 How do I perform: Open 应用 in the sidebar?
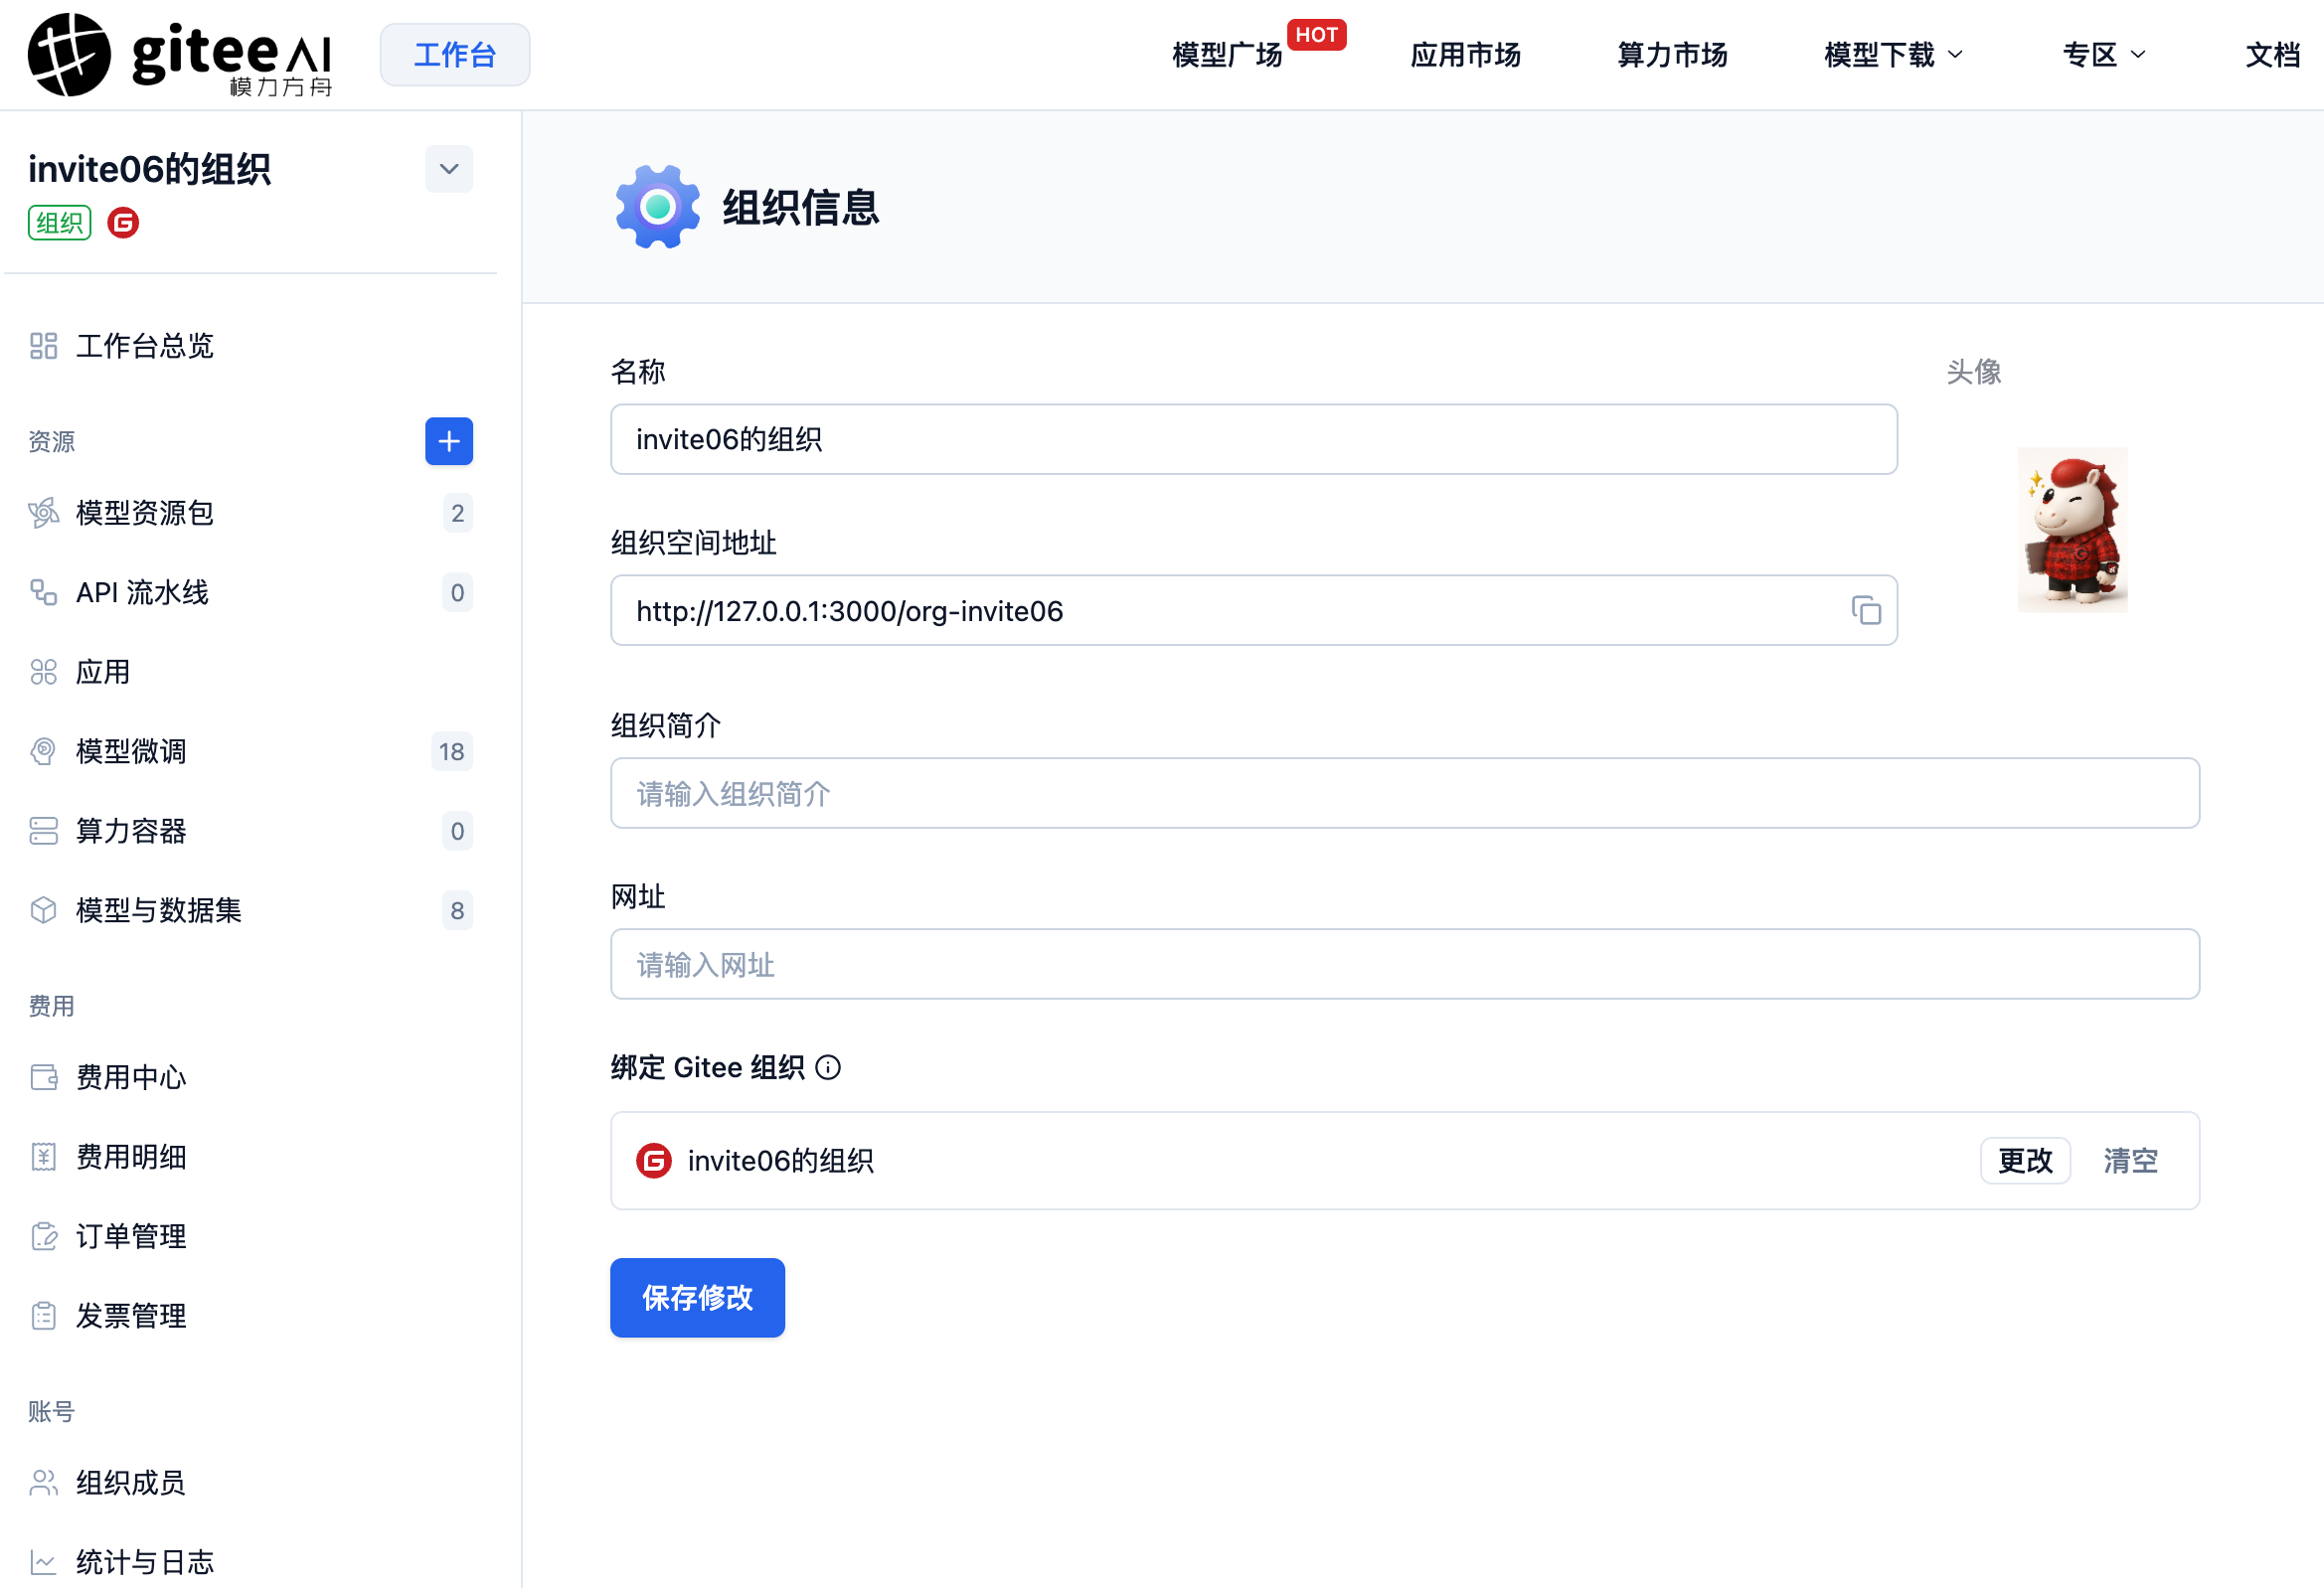104,672
